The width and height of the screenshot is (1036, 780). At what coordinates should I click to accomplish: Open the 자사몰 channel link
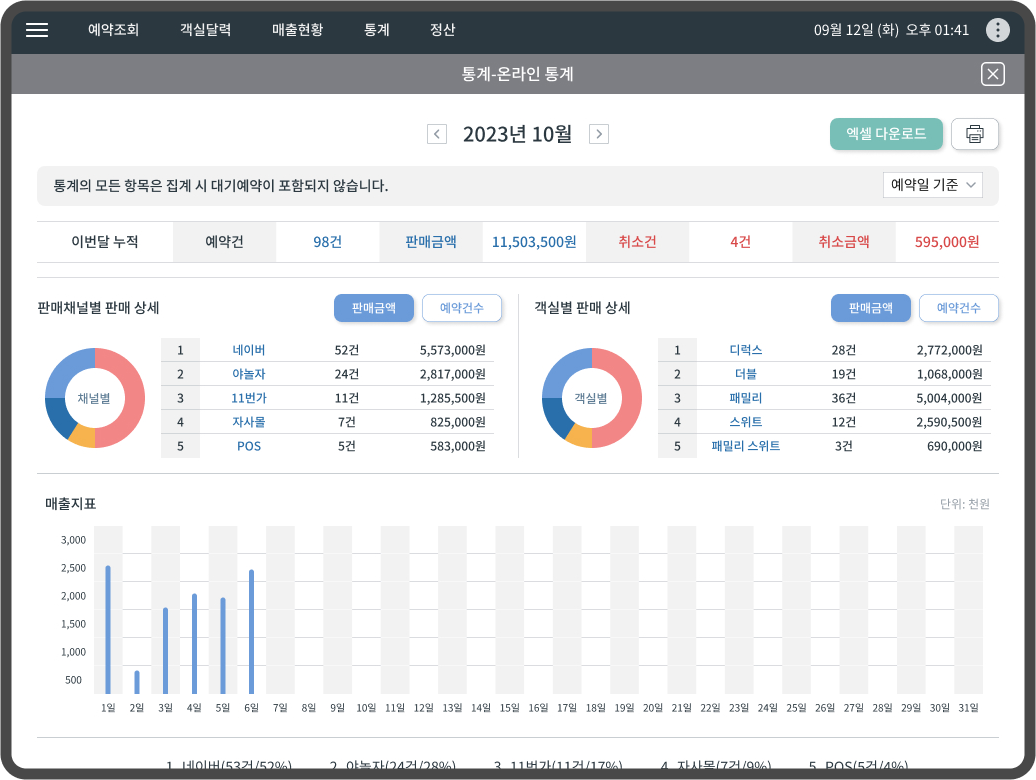[x=248, y=422]
